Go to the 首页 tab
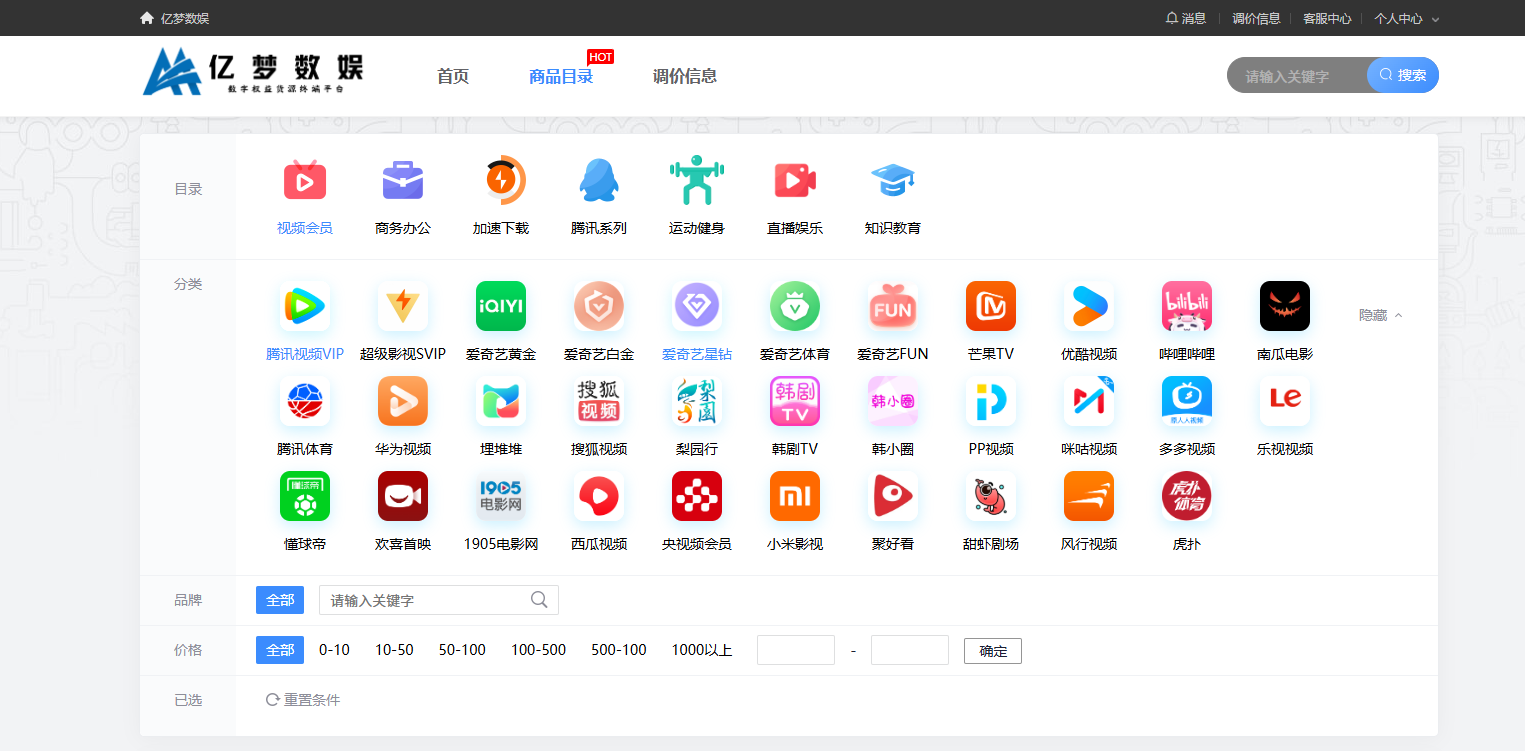The height and width of the screenshot is (751, 1525). click(453, 76)
